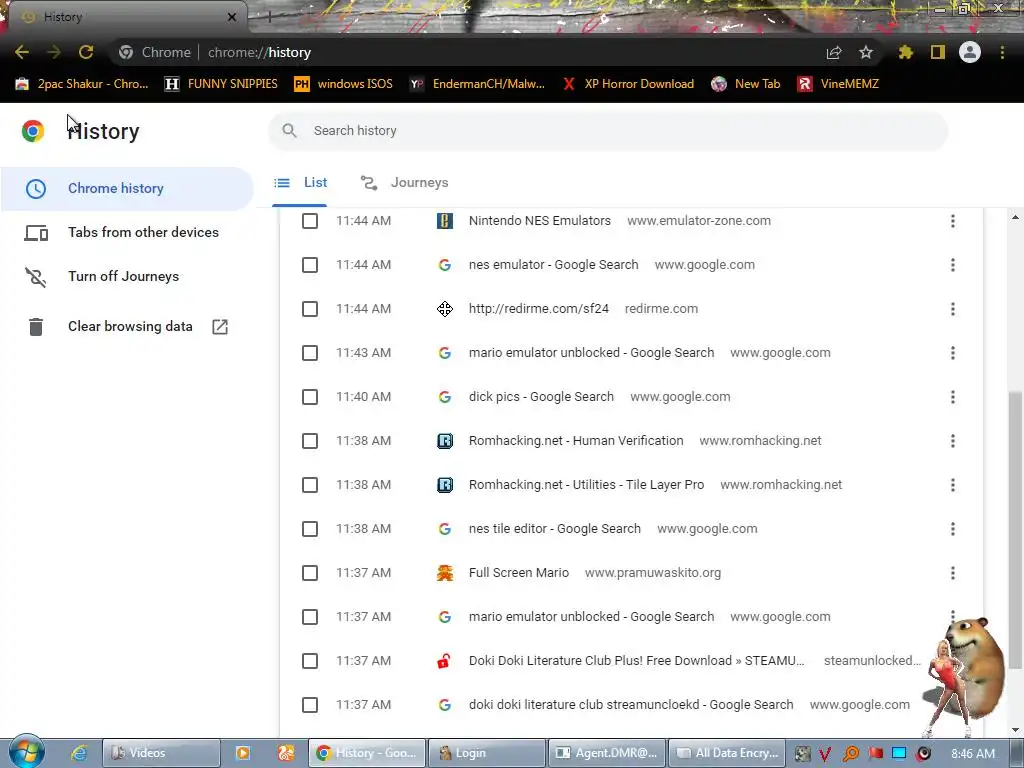Check the nes emulator Google Search box
This screenshot has height=768, width=1024.
click(310, 264)
